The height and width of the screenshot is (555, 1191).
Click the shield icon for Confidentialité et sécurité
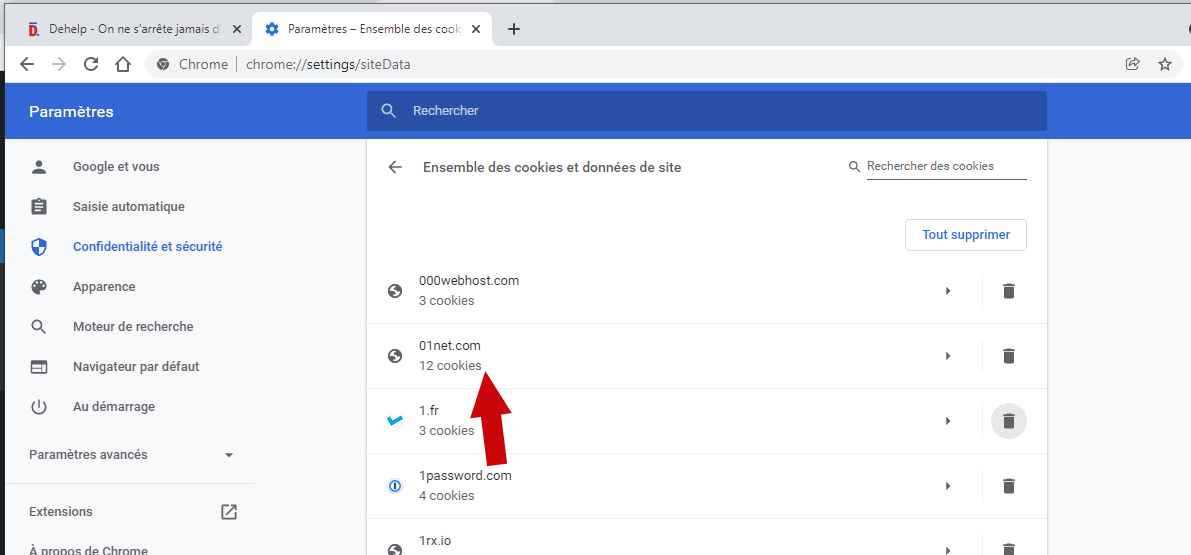click(x=39, y=247)
